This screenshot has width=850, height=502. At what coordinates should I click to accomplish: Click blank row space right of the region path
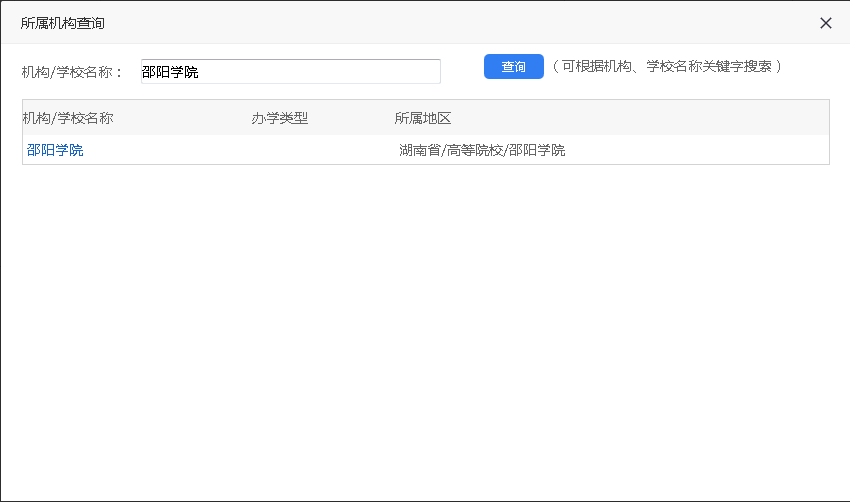700,150
